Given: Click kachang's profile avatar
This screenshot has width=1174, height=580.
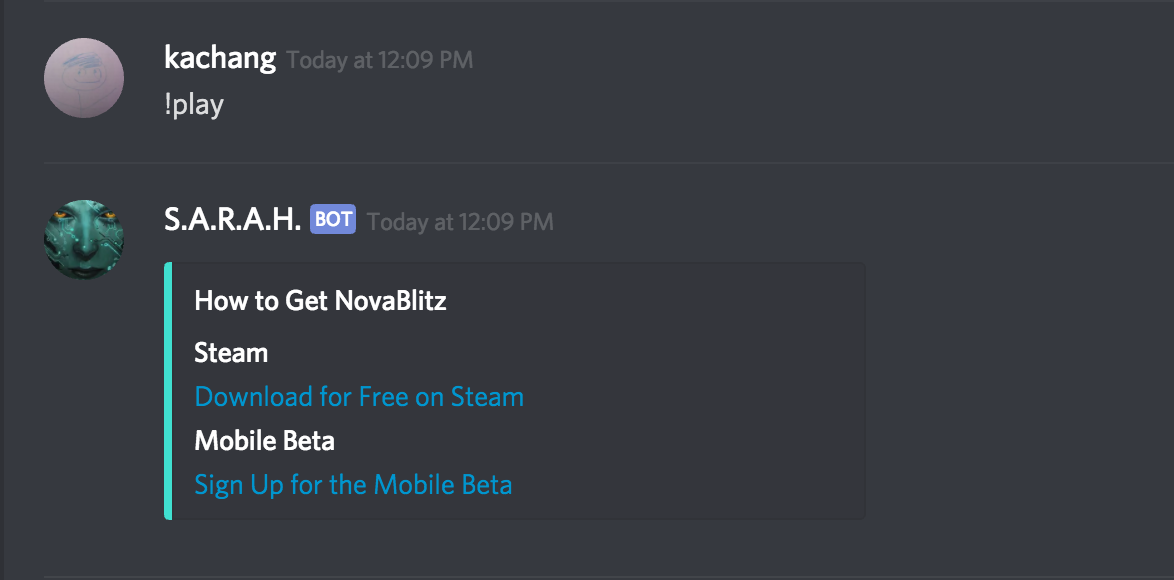Looking at the screenshot, I should (x=84, y=78).
